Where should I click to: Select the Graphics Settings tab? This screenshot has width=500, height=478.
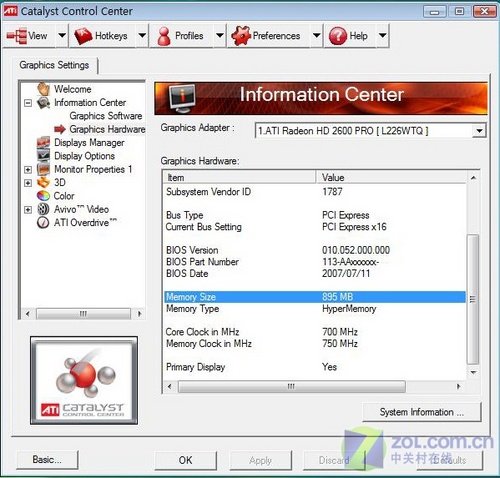(54, 65)
